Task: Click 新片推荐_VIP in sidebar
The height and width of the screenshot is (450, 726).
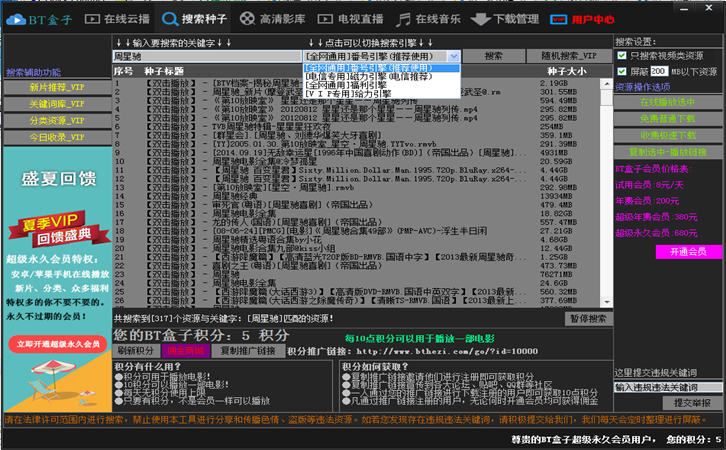Action: click(57, 88)
